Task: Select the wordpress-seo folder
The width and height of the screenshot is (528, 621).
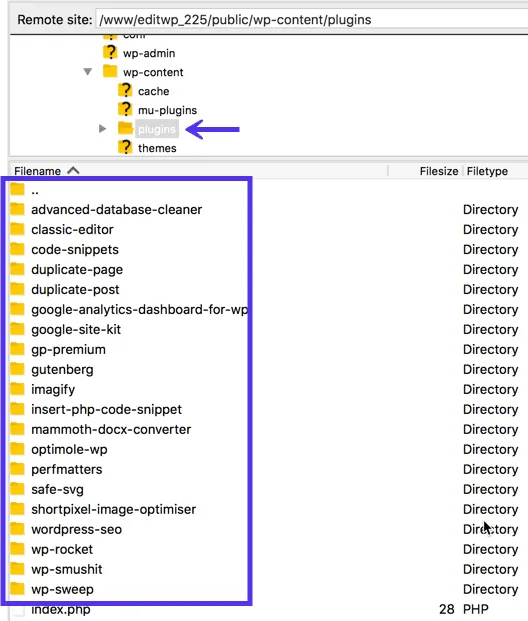Action: [76, 530]
